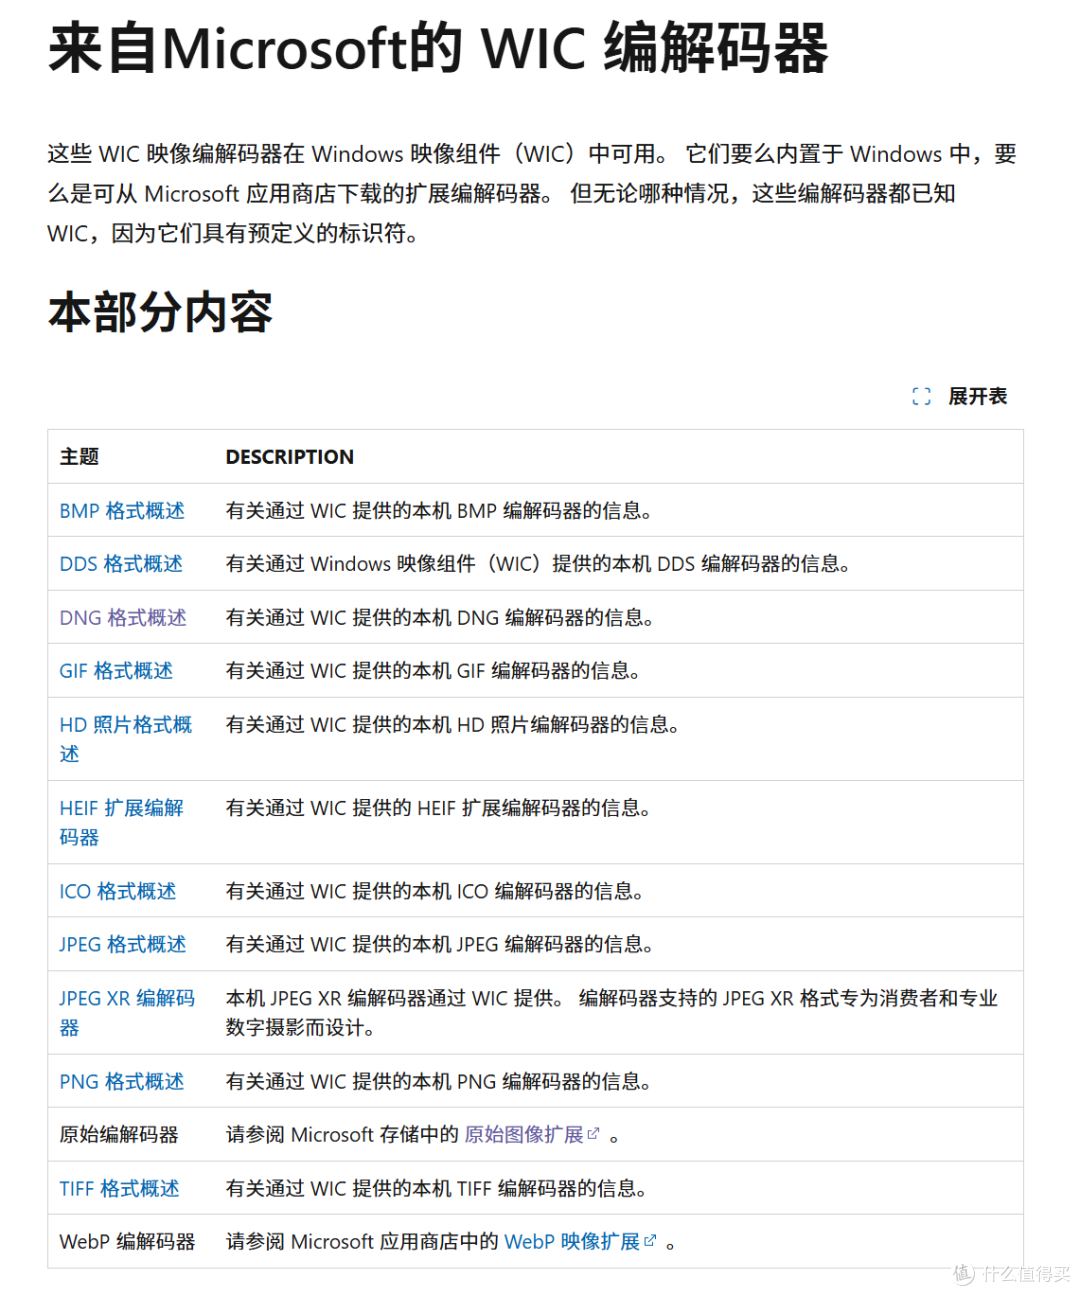Open the ICO 格式概述 link

(x=118, y=891)
